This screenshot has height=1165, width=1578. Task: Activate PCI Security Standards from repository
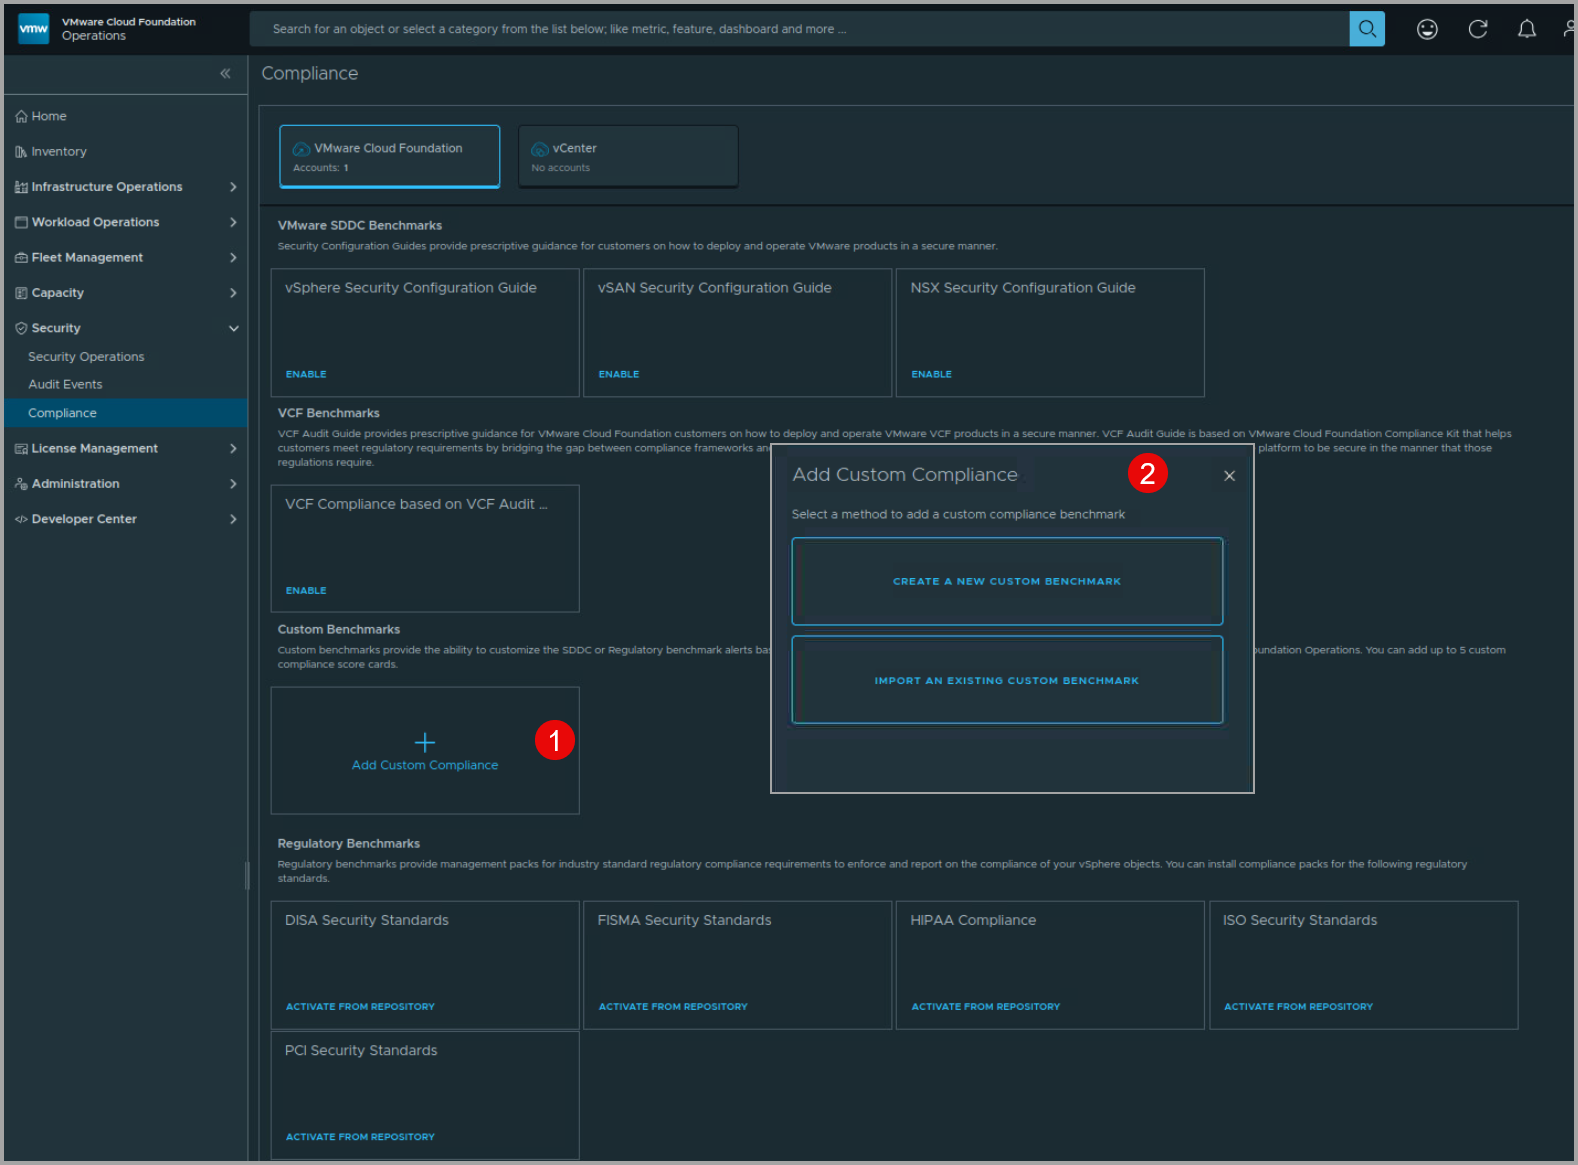360,1137
